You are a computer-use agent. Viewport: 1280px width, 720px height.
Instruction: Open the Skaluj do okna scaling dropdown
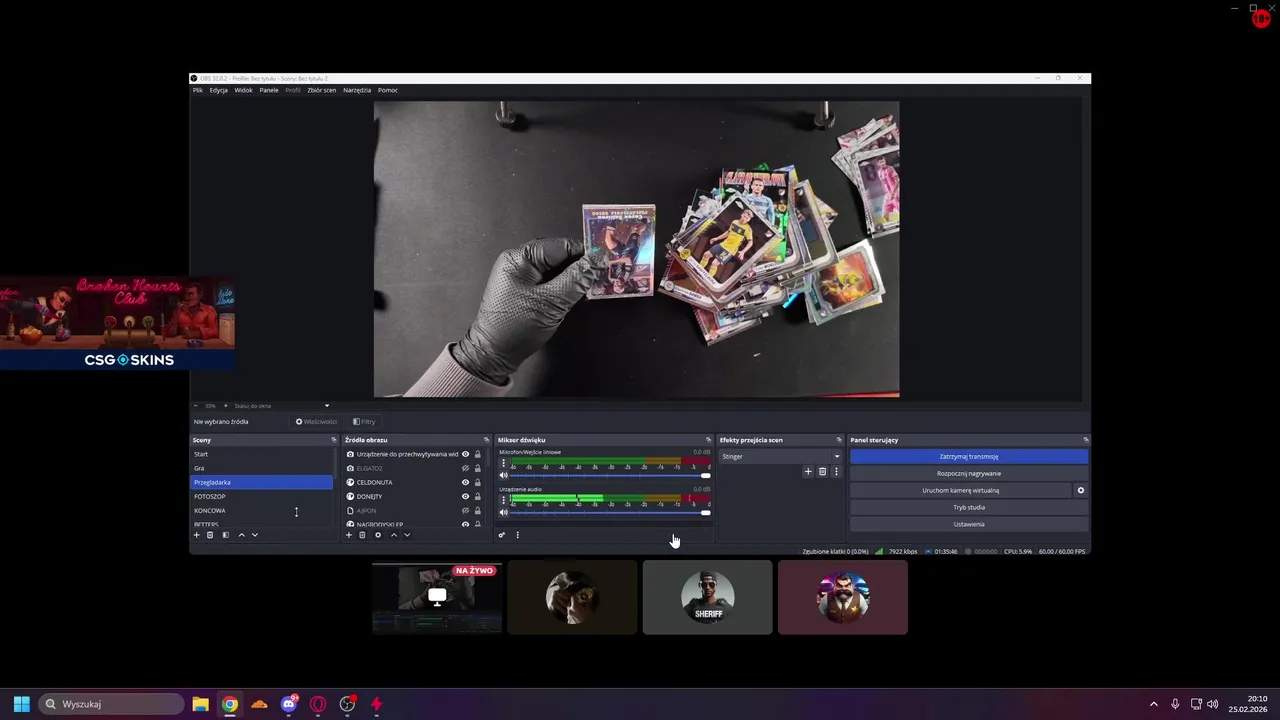282,406
